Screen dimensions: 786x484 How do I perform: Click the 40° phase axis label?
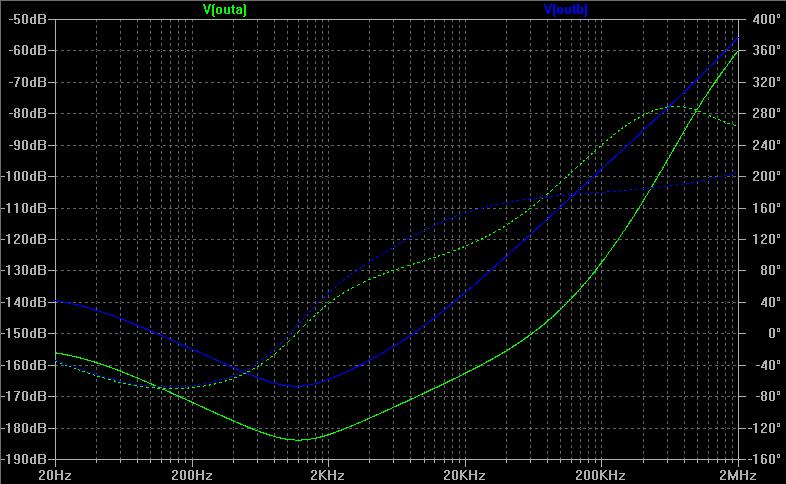click(x=770, y=302)
